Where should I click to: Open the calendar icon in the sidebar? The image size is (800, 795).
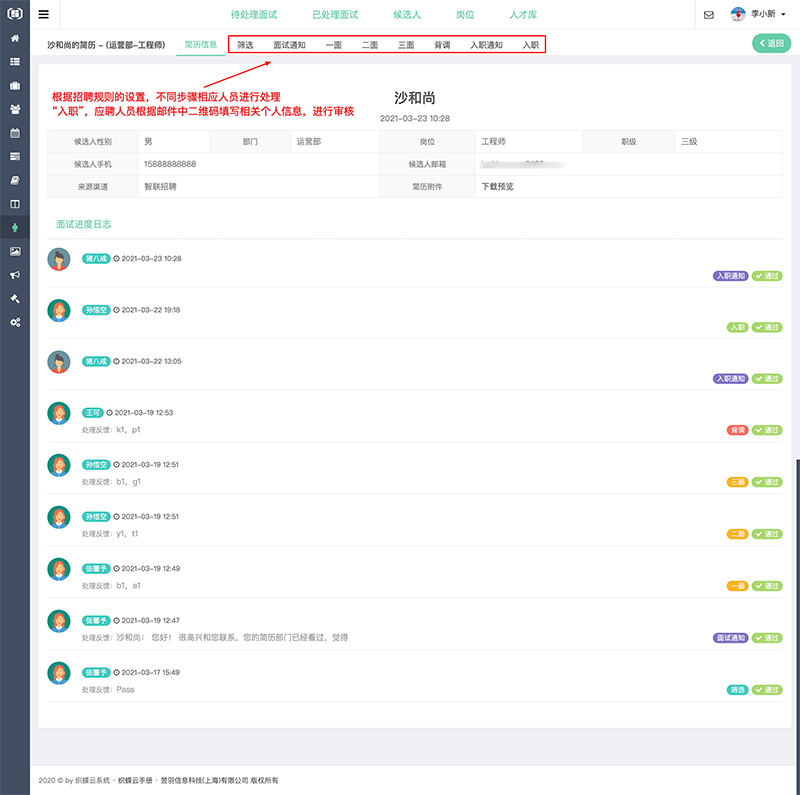(14, 135)
